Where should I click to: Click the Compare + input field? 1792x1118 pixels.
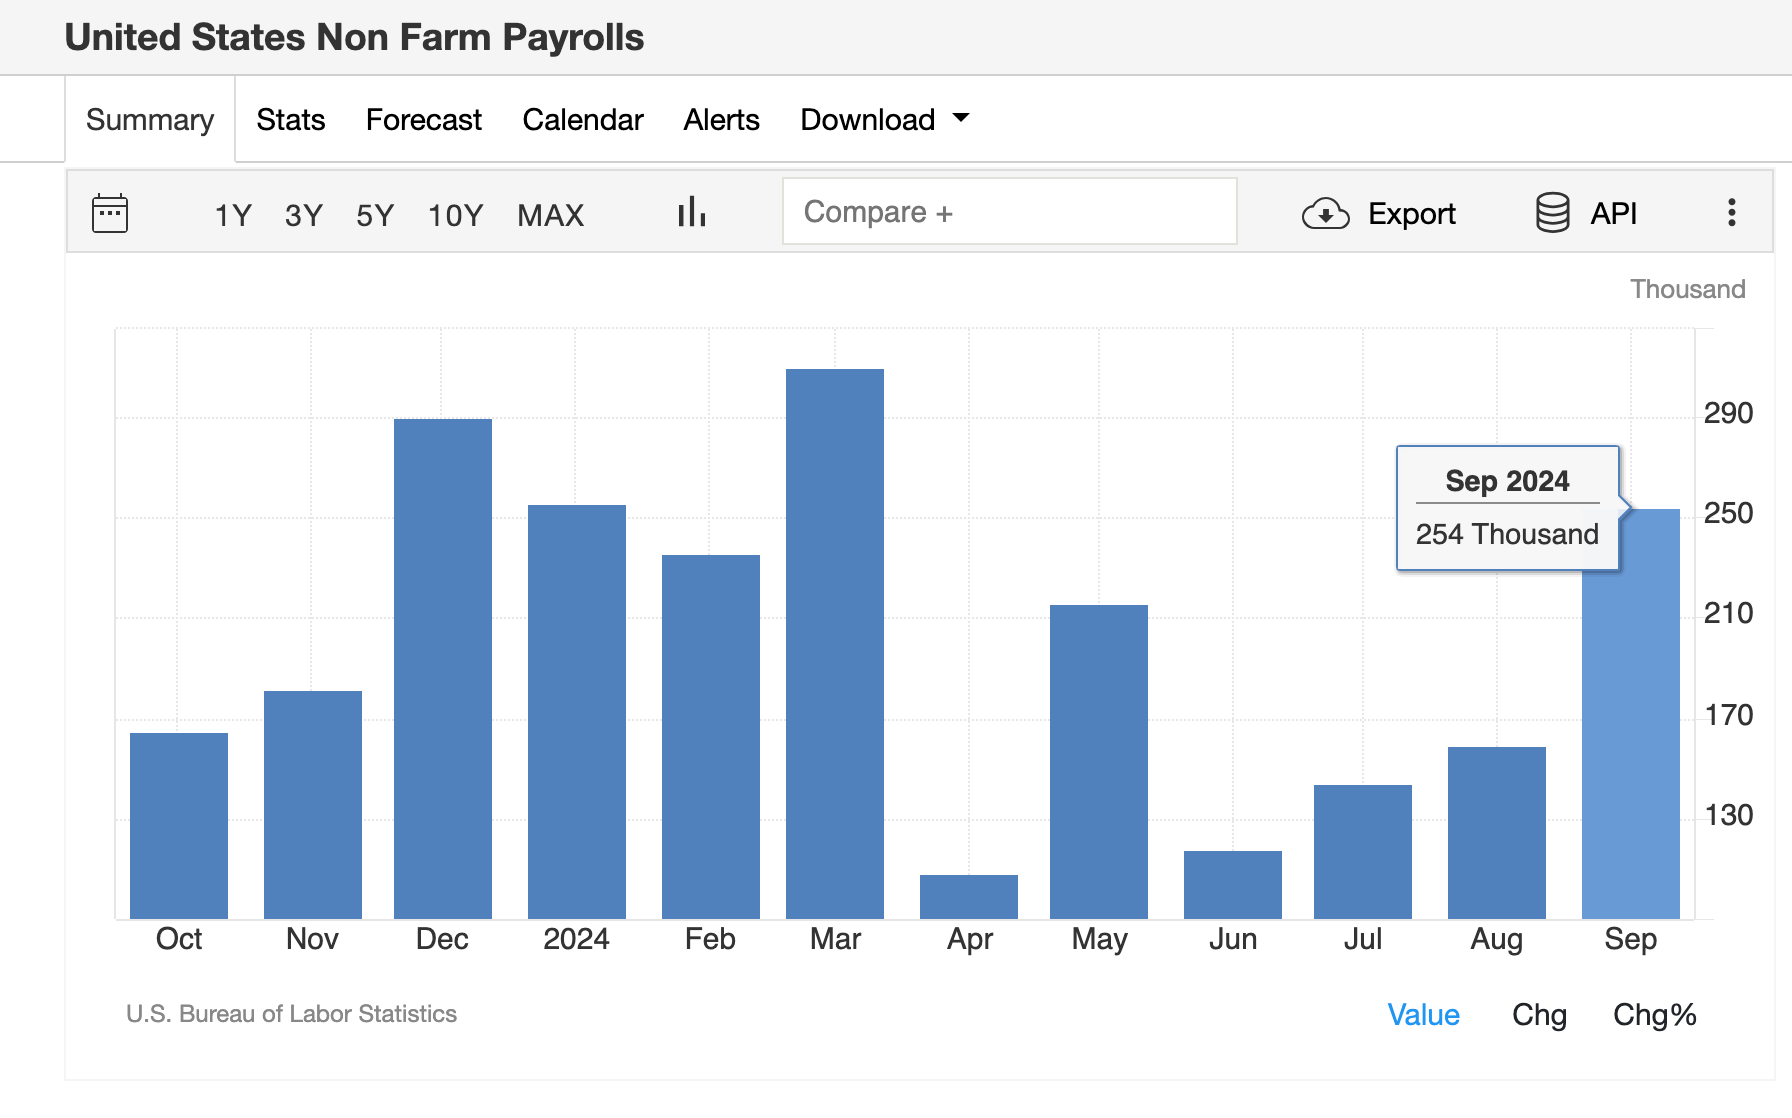pyautogui.click(x=1010, y=211)
